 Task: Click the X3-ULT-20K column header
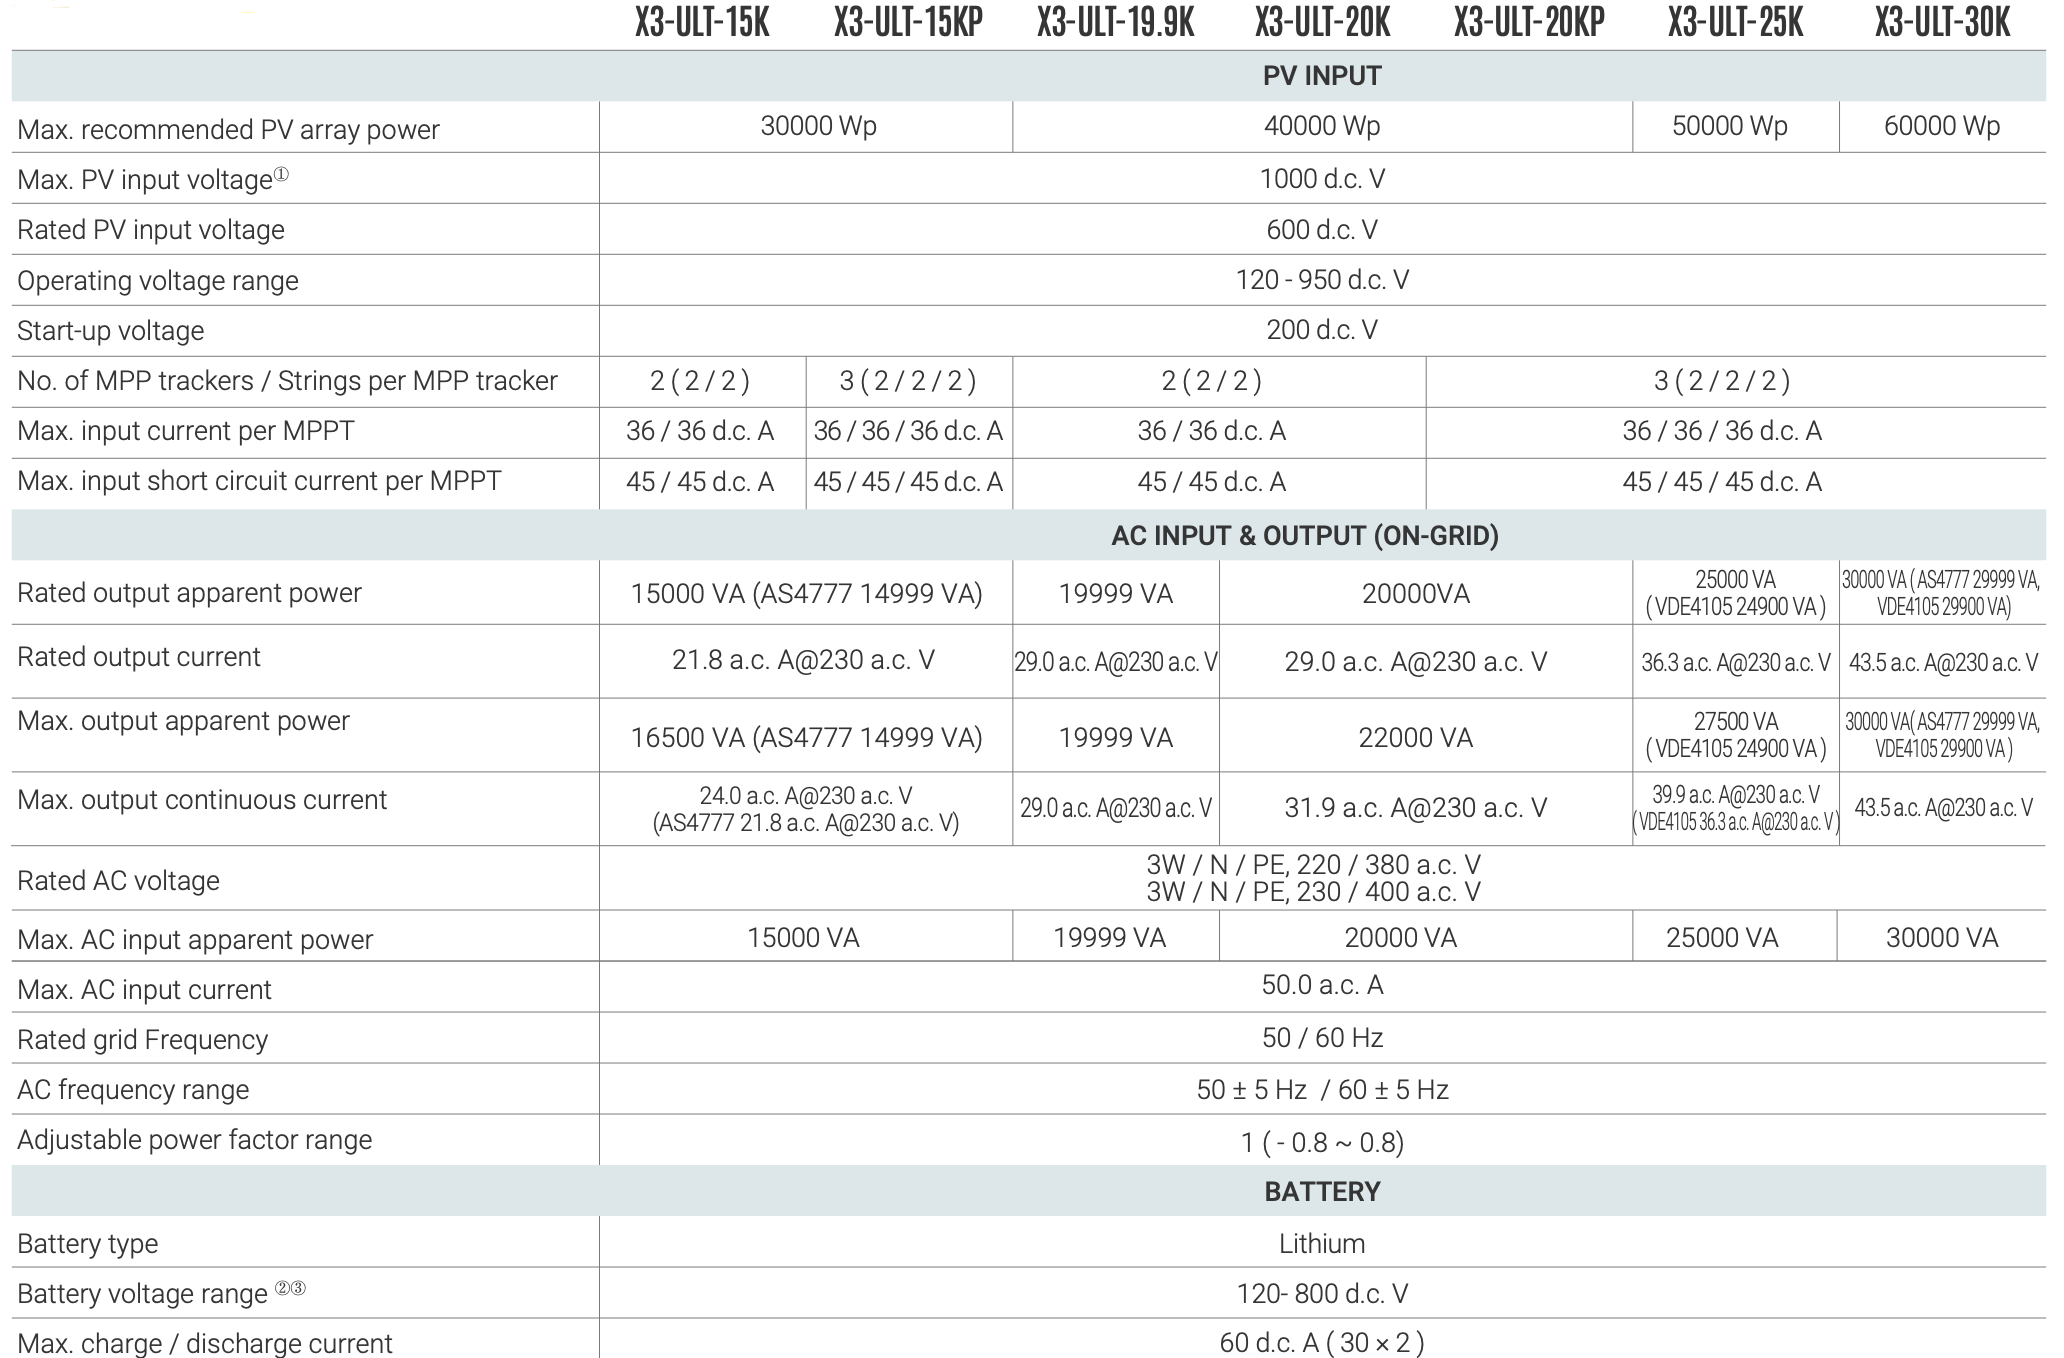pyautogui.click(x=1322, y=23)
